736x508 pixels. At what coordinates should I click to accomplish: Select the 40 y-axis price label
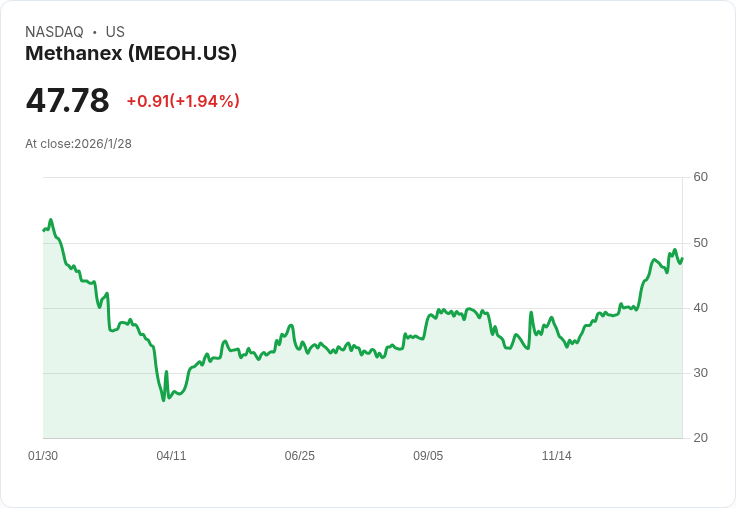pos(700,308)
